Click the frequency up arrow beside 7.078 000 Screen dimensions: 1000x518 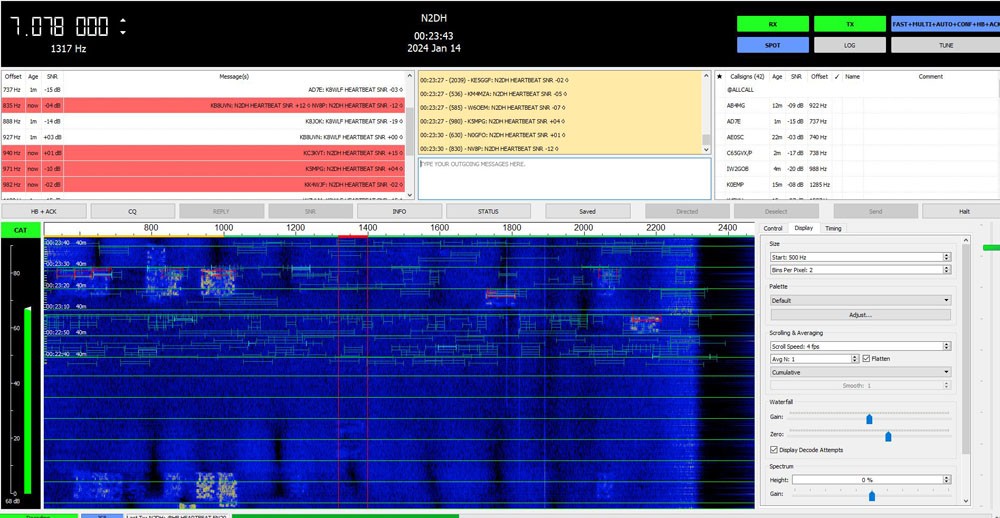[x=123, y=20]
